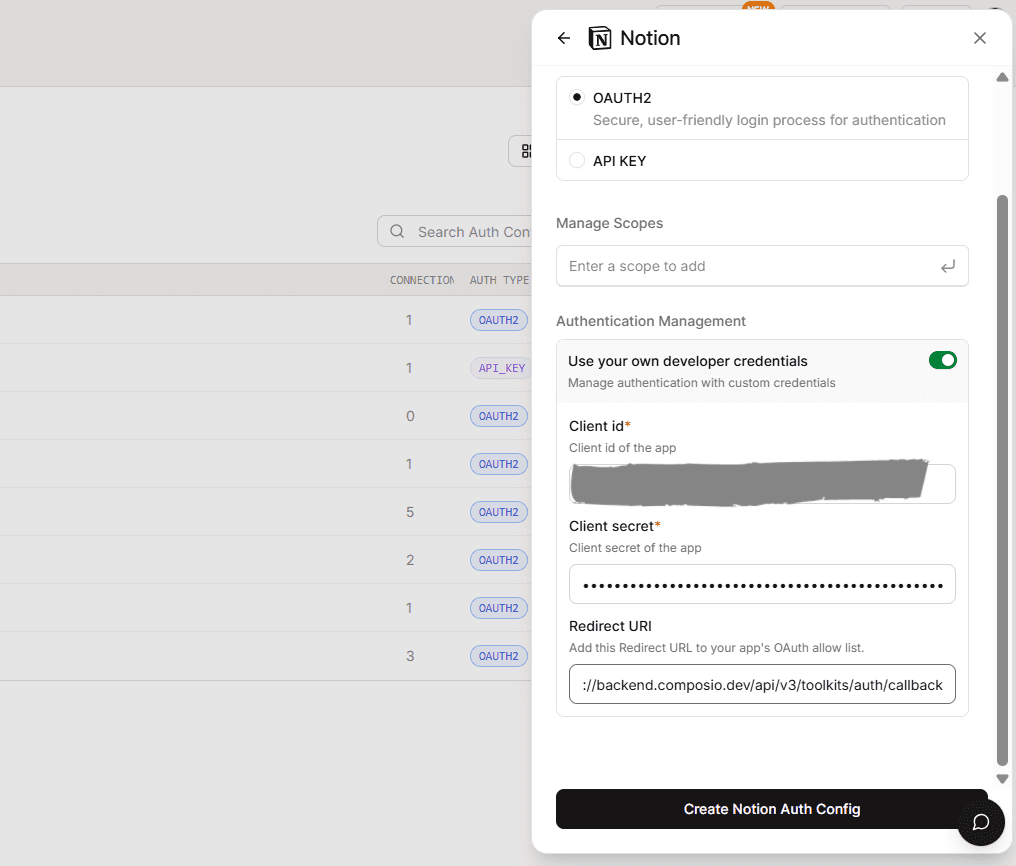Close the Notion auth config panel
This screenshot has width=1016, height=866.
click(x=980, y=38)
